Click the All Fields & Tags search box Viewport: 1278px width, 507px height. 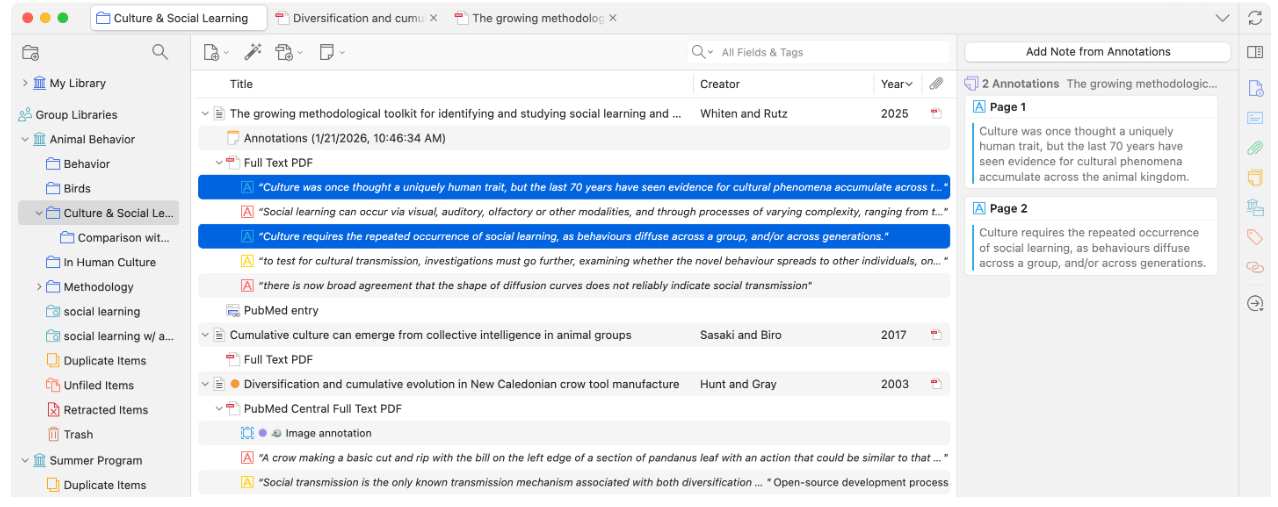pyautogui.click(x=830, y=52)
